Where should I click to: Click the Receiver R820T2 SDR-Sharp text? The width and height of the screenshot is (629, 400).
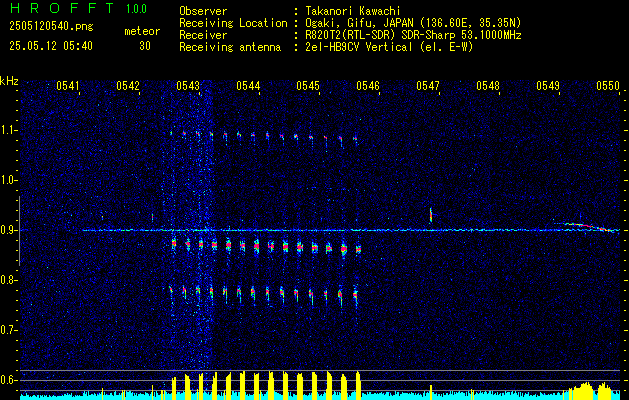pyautogui.click(x=413, y=35)
